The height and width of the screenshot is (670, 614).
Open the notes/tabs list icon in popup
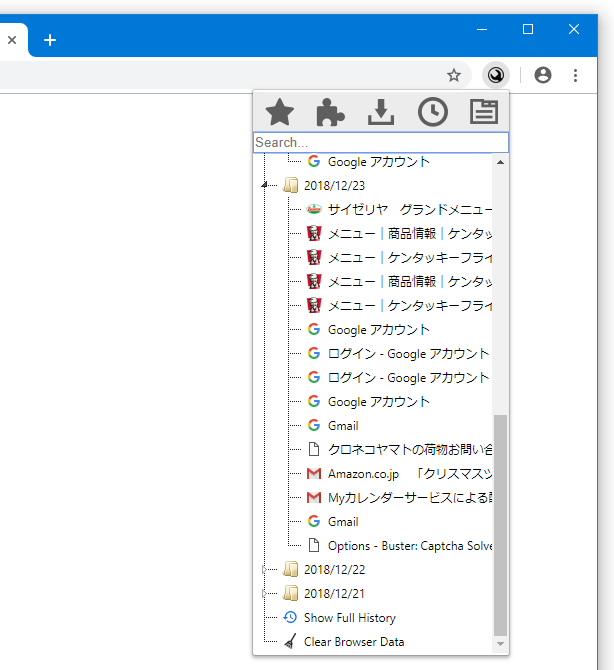point(484,112)
